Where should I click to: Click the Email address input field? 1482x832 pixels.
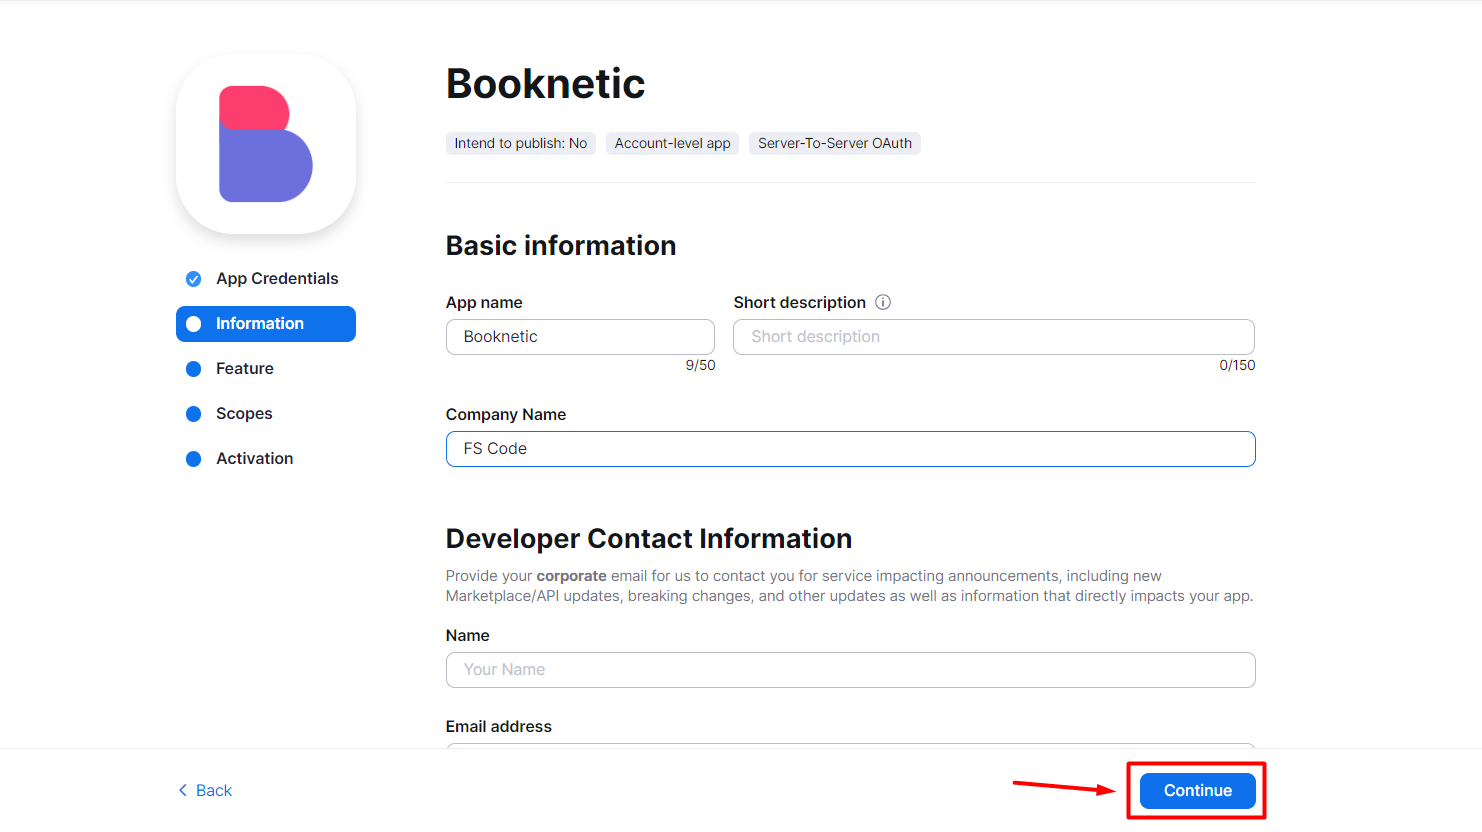pos(850,752)
